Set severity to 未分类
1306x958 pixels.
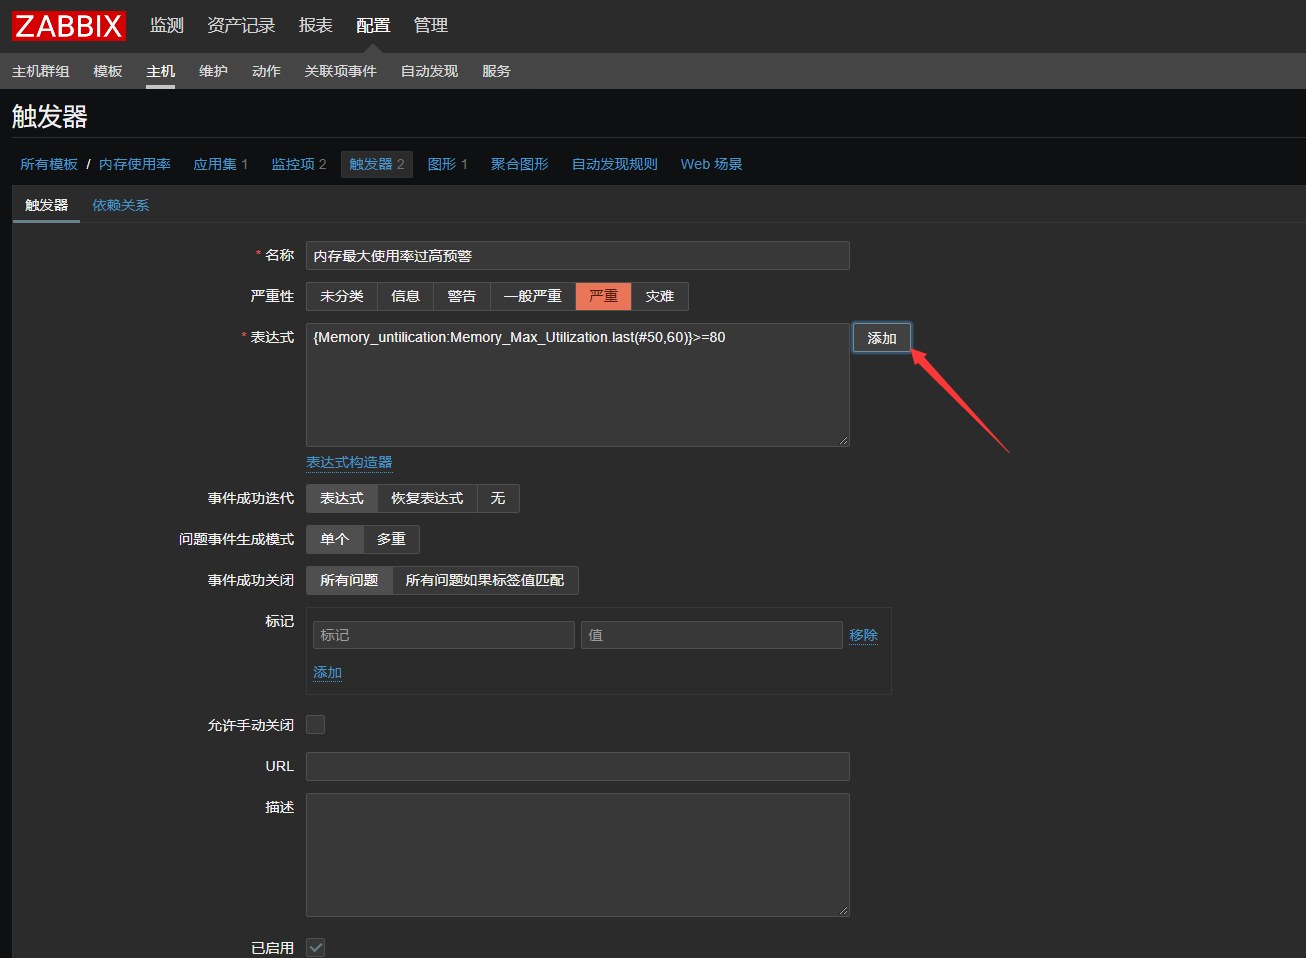pyautogui.click(x=342, y=296)
